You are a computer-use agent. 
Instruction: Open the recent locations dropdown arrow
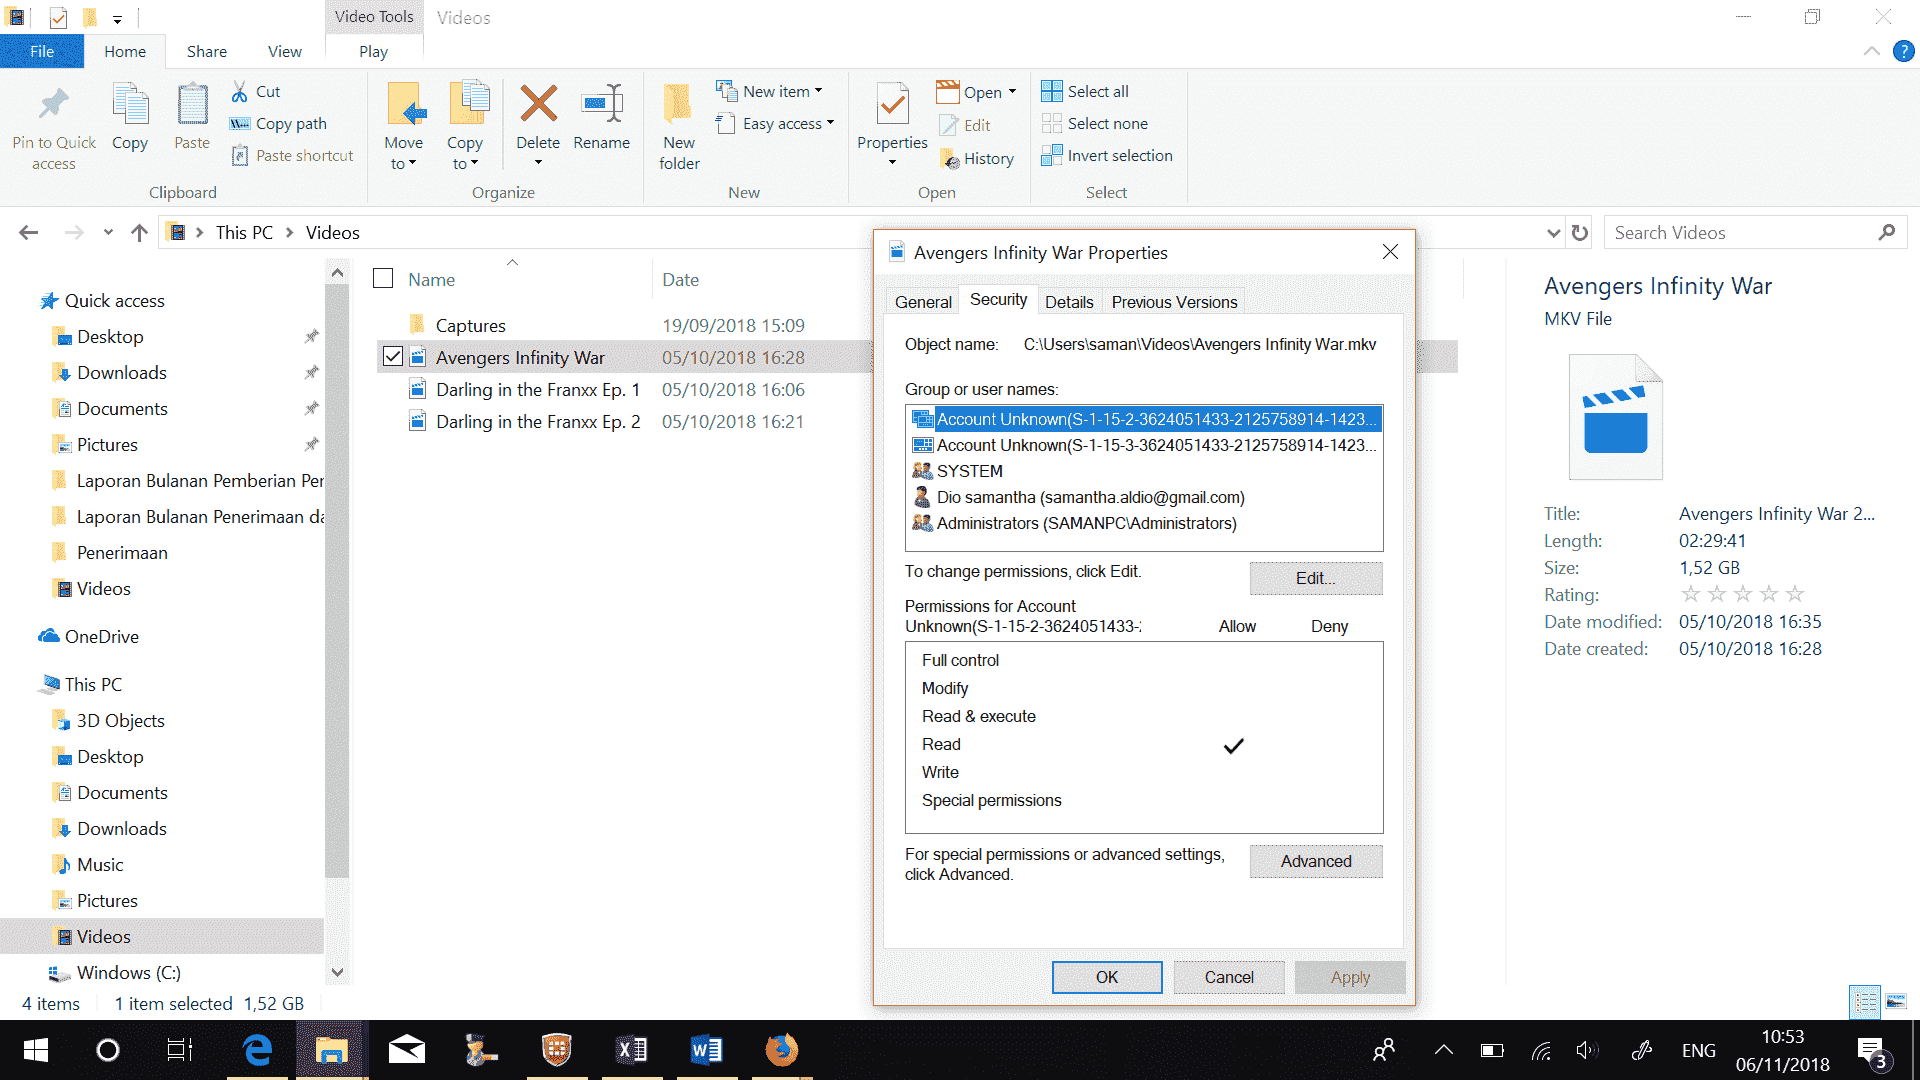click(x=108, y=232)
